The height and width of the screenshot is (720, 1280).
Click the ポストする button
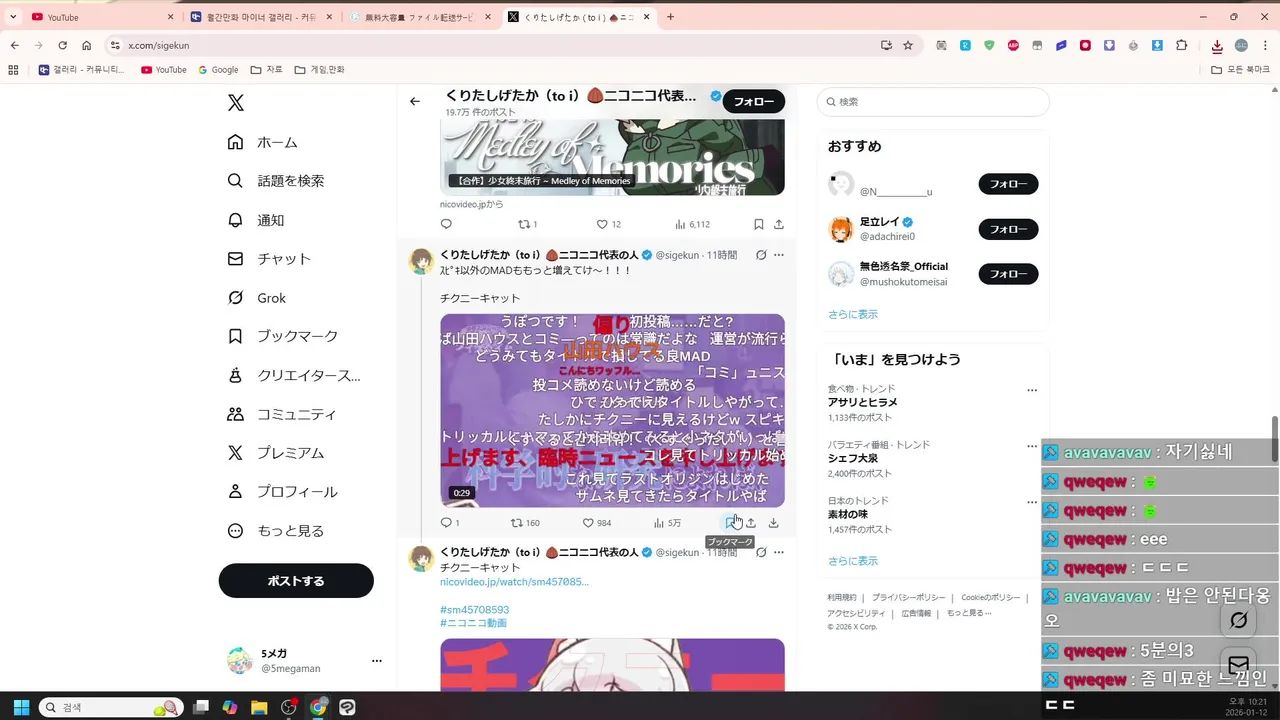[x=296, y=581]
